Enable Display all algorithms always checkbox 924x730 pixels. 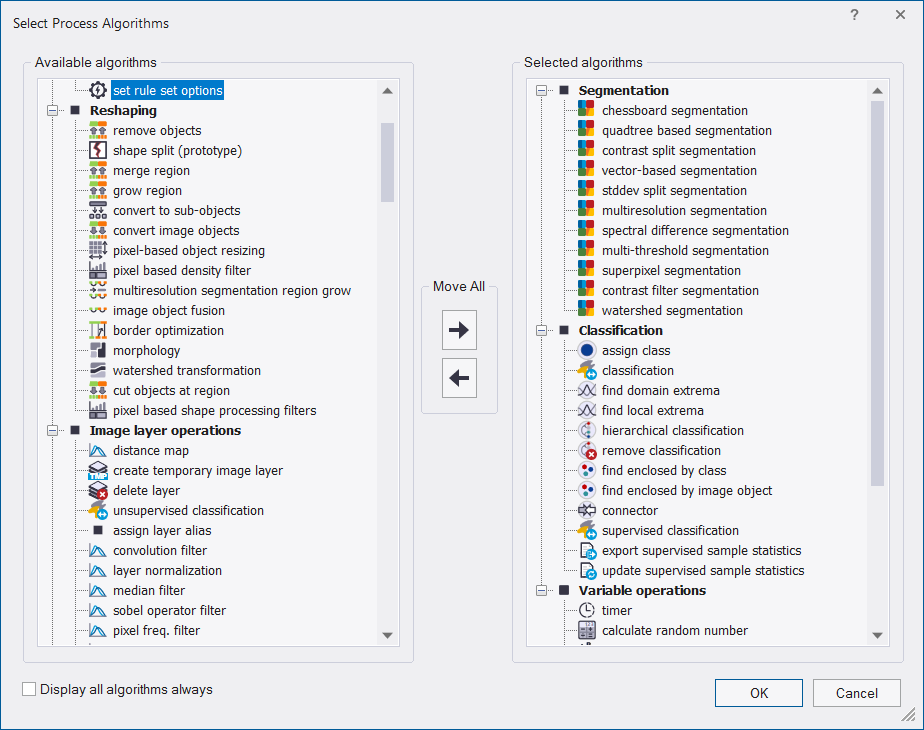point(29,689)
